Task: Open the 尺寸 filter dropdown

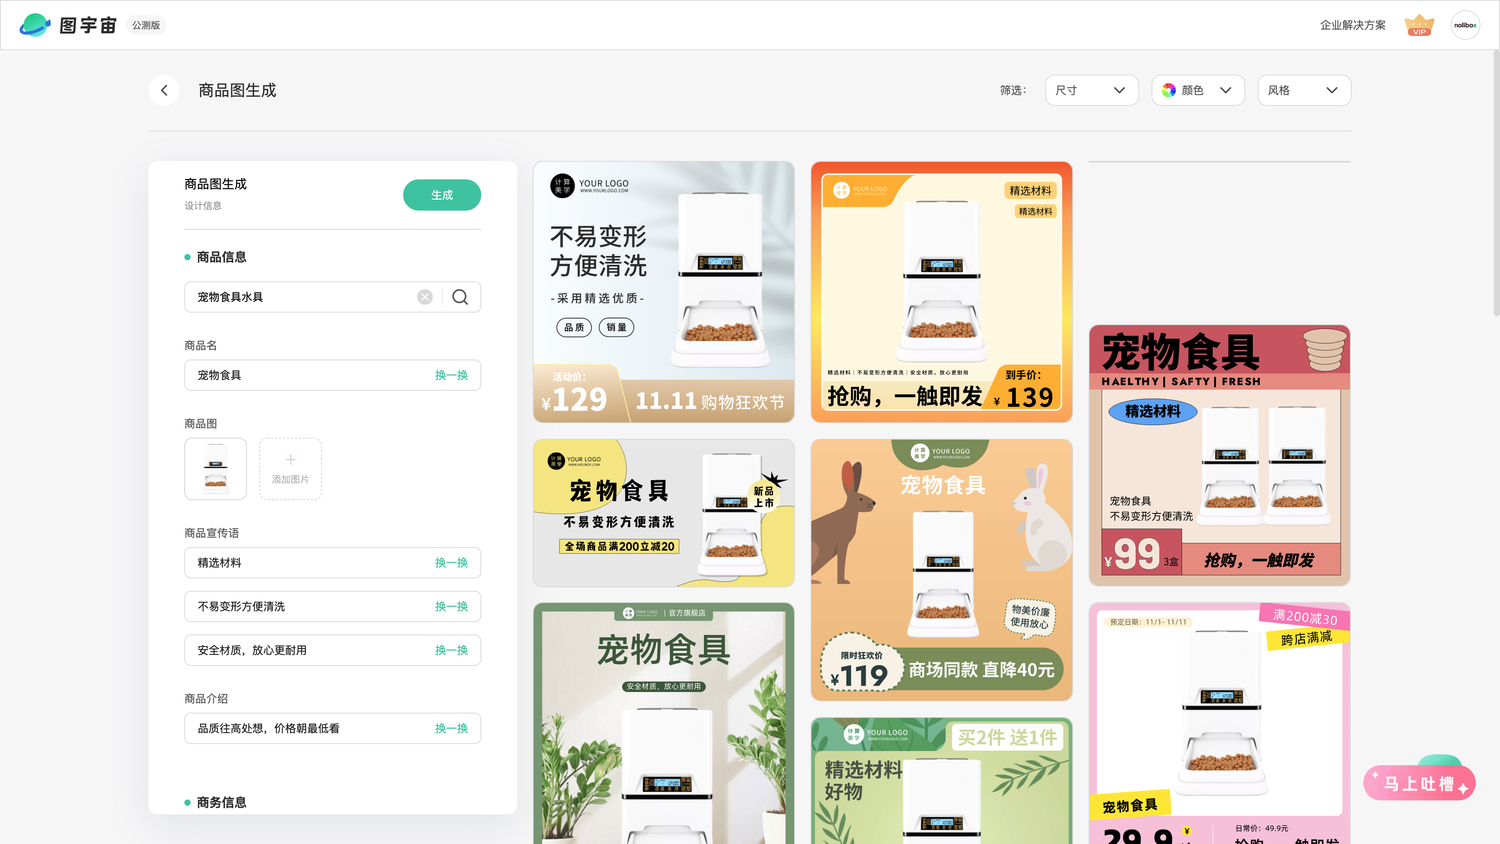Action: click(1091, 90)
